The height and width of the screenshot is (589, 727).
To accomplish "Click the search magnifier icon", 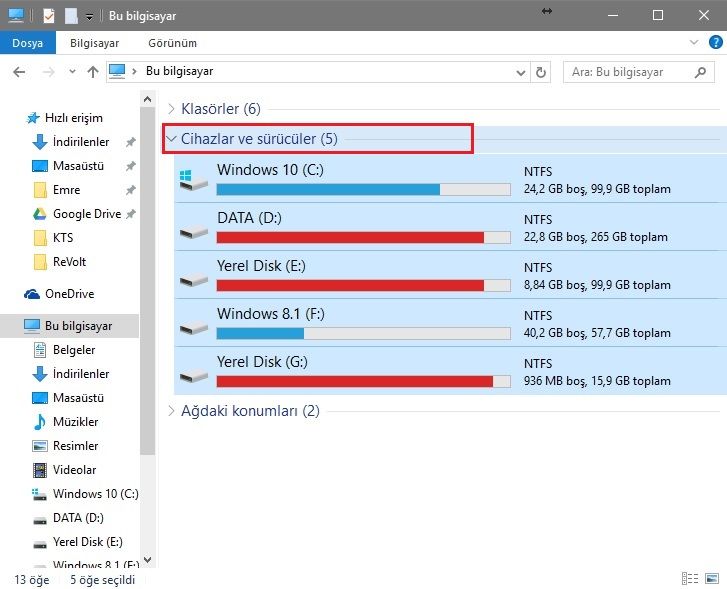I will pyautogui.click(x=701, y=72).
